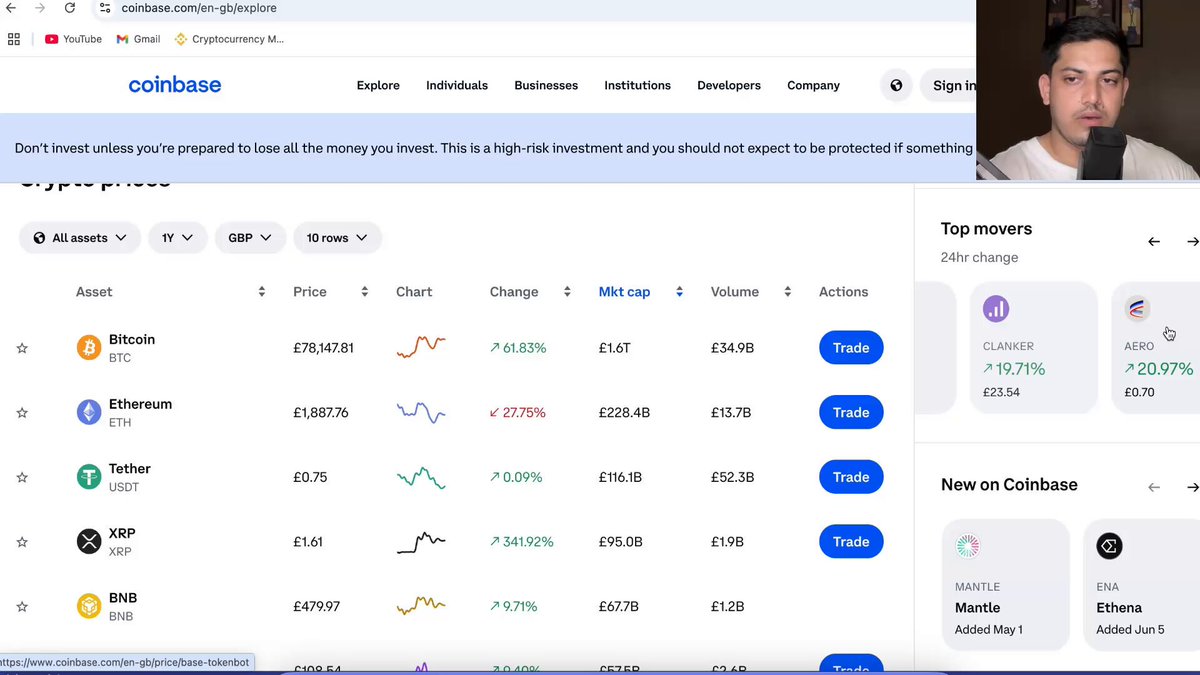Click the Coinbase logo
This screenshot has height=675, width=1200.
pyautogui.click(x=175, y=85)
